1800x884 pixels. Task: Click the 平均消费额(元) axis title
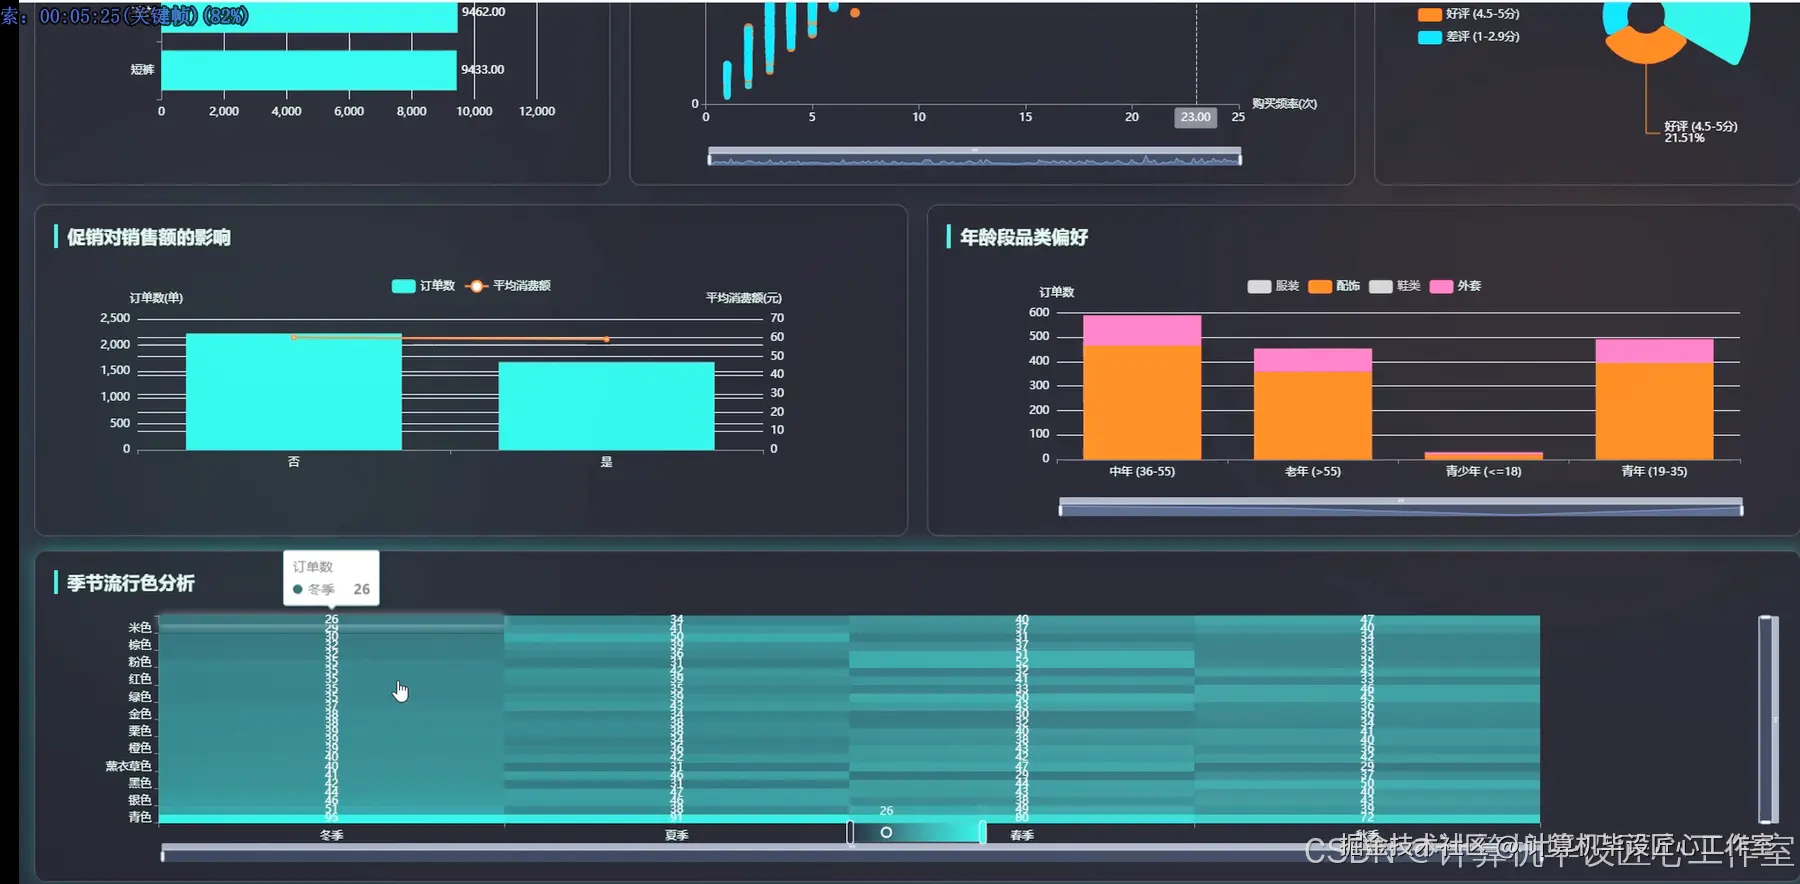[744, 298]
